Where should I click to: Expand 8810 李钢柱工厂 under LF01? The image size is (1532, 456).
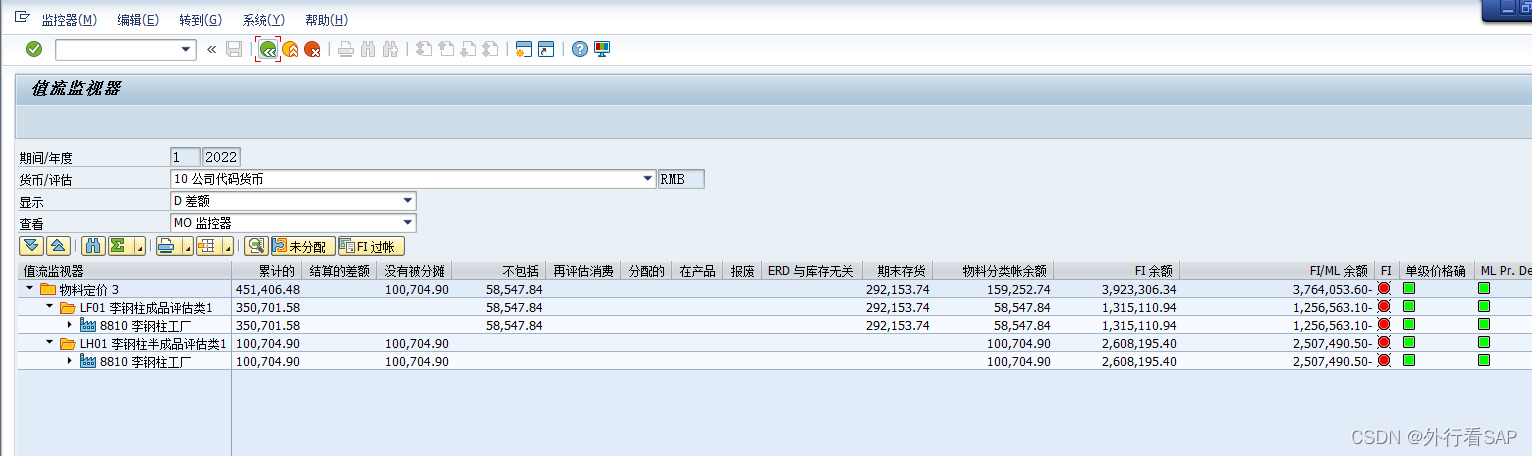[69, 324]
